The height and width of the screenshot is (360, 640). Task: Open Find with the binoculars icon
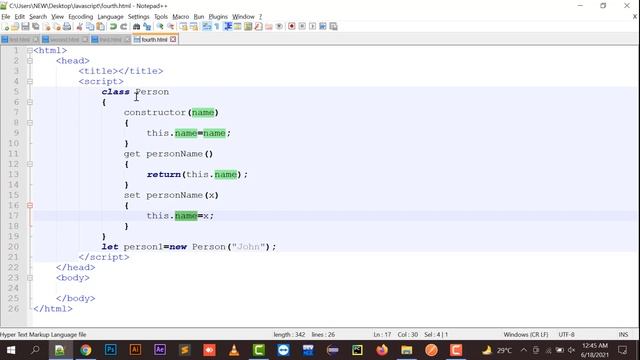pos(136,27)
